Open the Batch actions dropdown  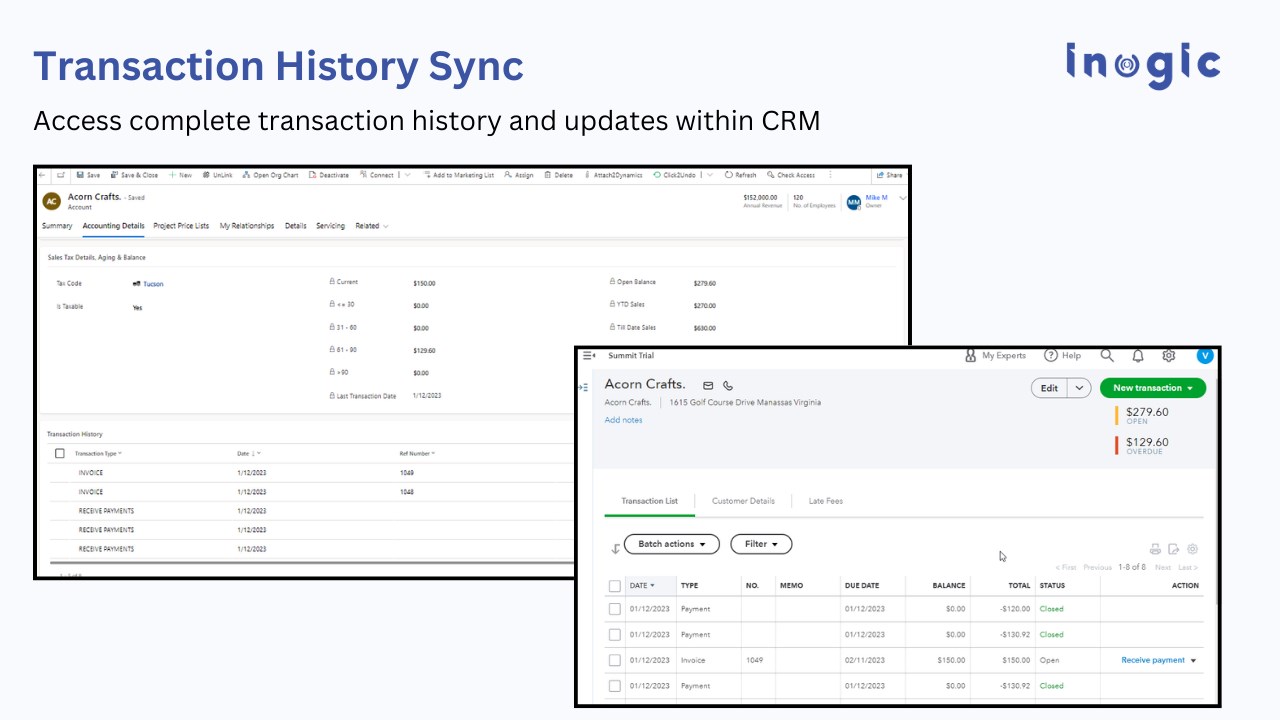[672, 544]
